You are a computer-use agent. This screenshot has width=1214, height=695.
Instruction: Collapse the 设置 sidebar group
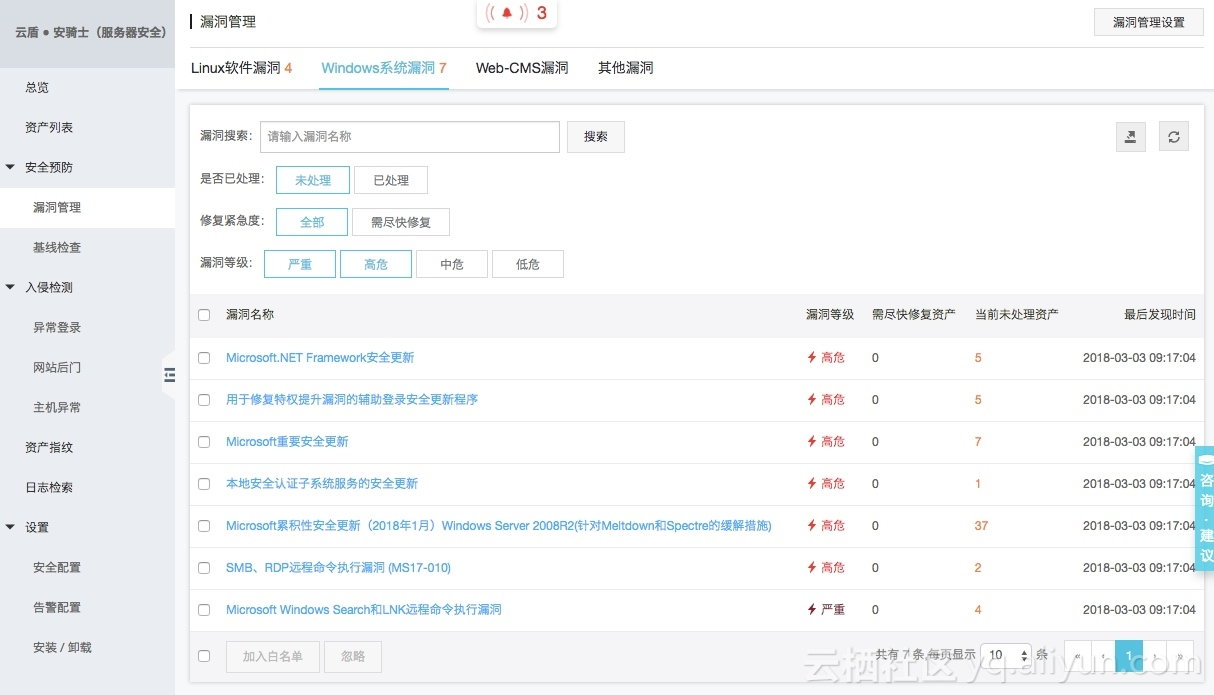click(11, 527)
